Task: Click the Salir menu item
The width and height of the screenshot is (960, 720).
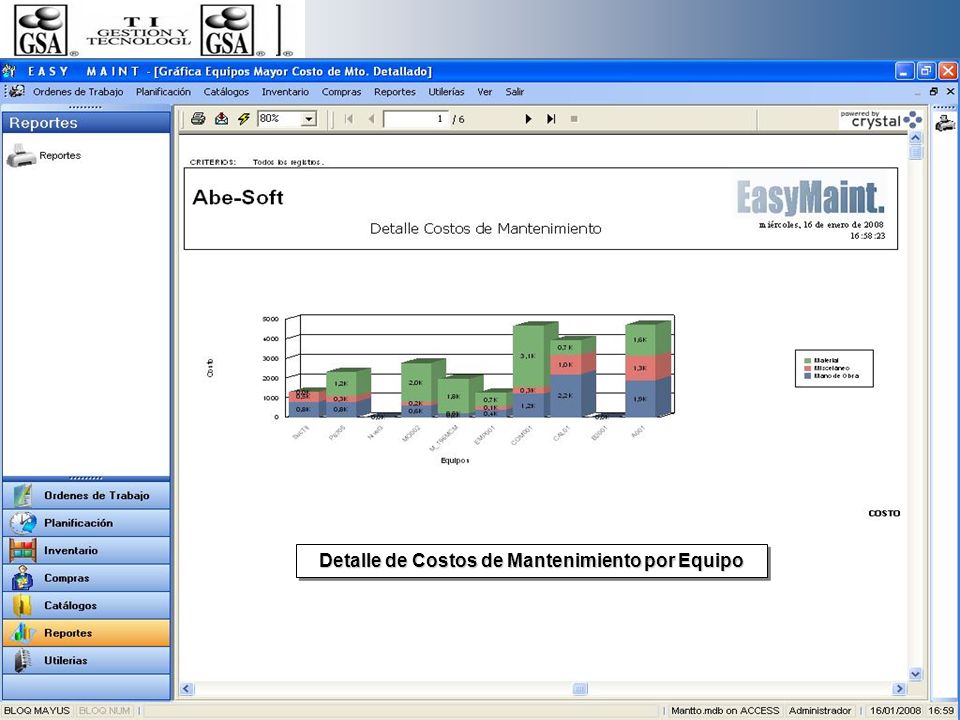Action: [514, 92]
